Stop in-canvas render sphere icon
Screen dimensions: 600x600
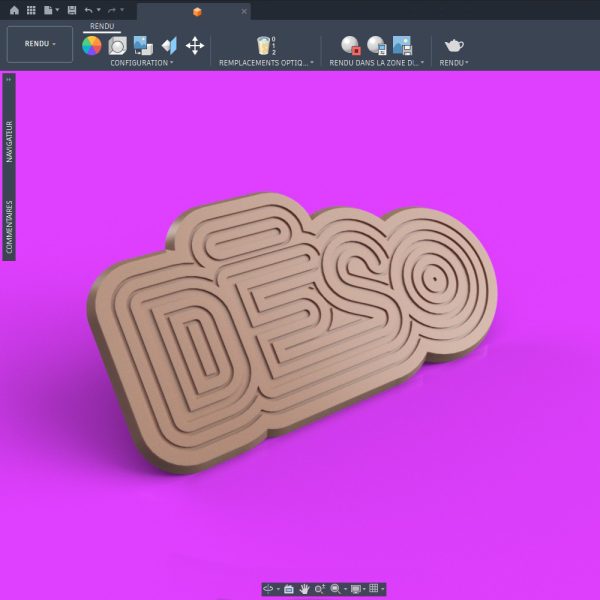351,46
